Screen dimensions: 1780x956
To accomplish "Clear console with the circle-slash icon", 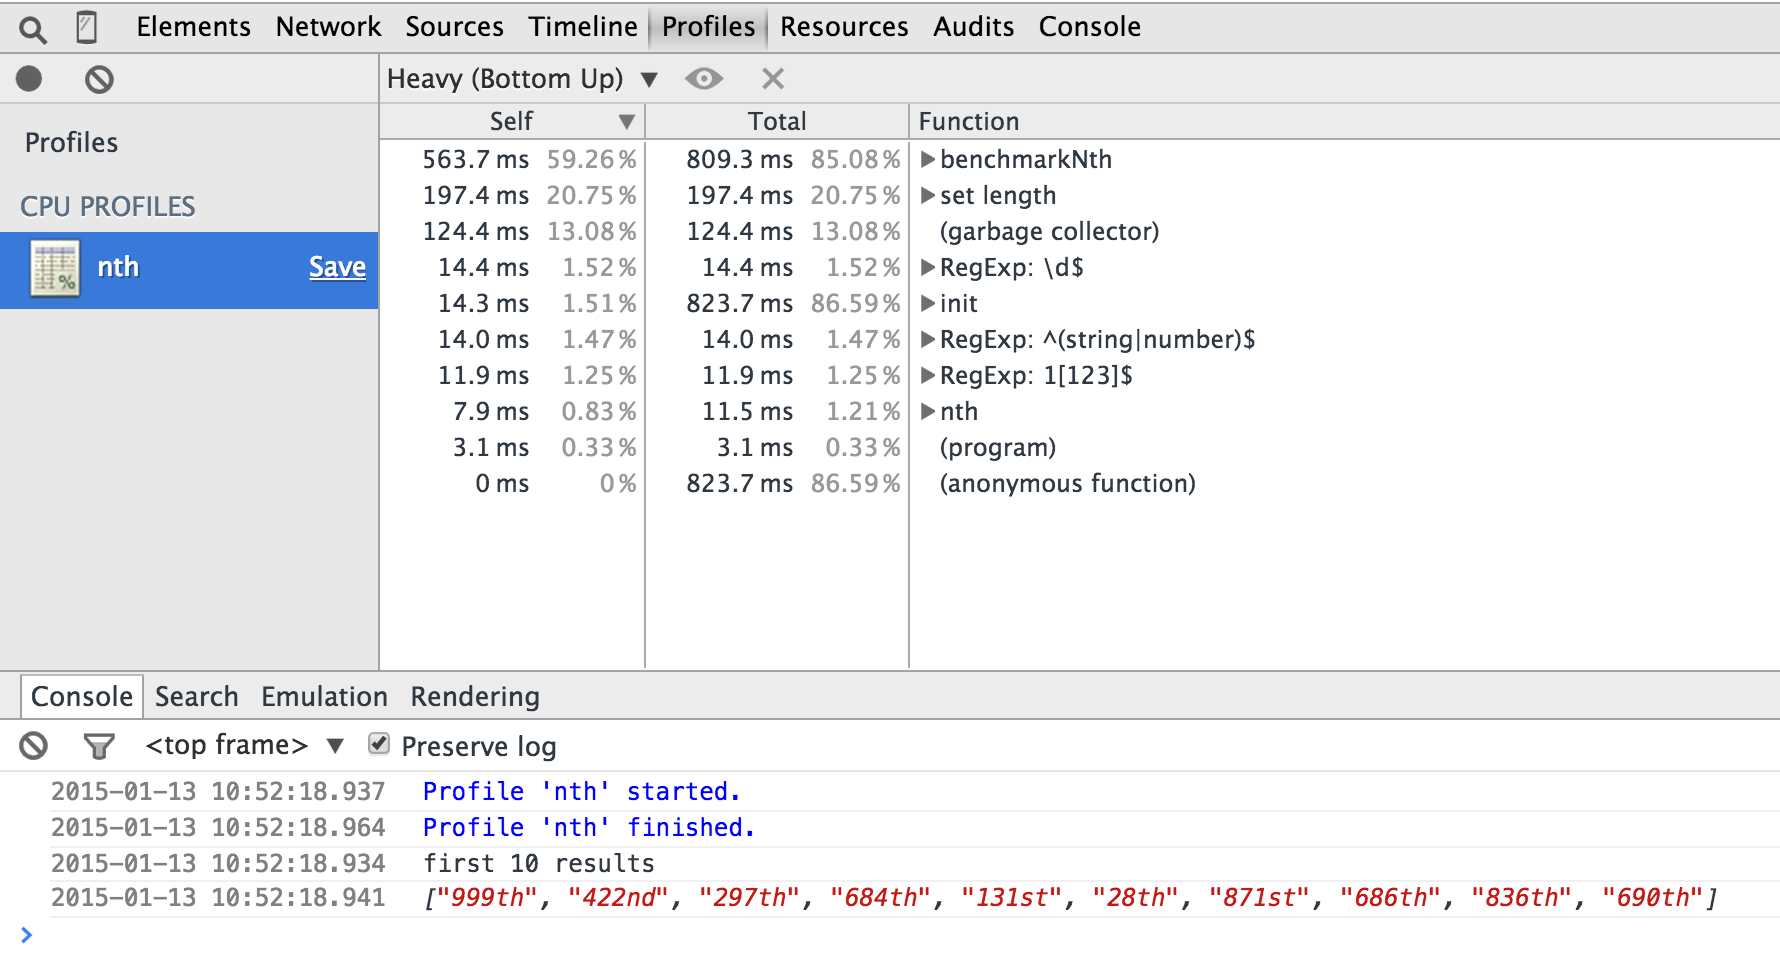I will [34, 745].
